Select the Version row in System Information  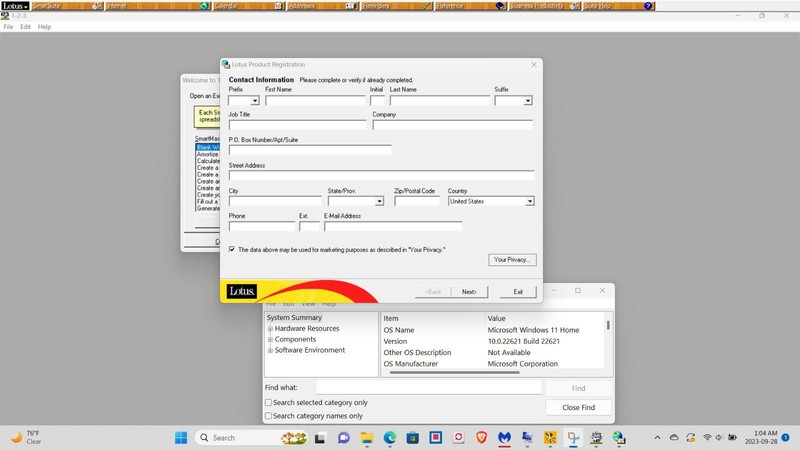coord(492,341)
